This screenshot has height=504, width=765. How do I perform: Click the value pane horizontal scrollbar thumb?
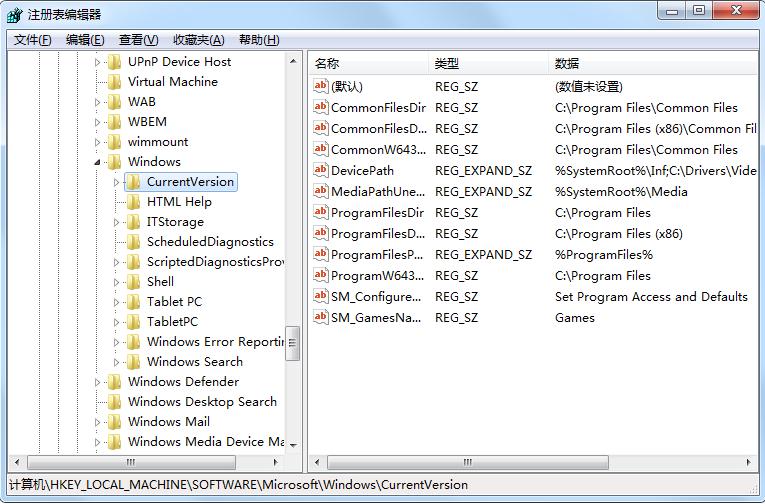pyautogui.click(x=468, y=462)
